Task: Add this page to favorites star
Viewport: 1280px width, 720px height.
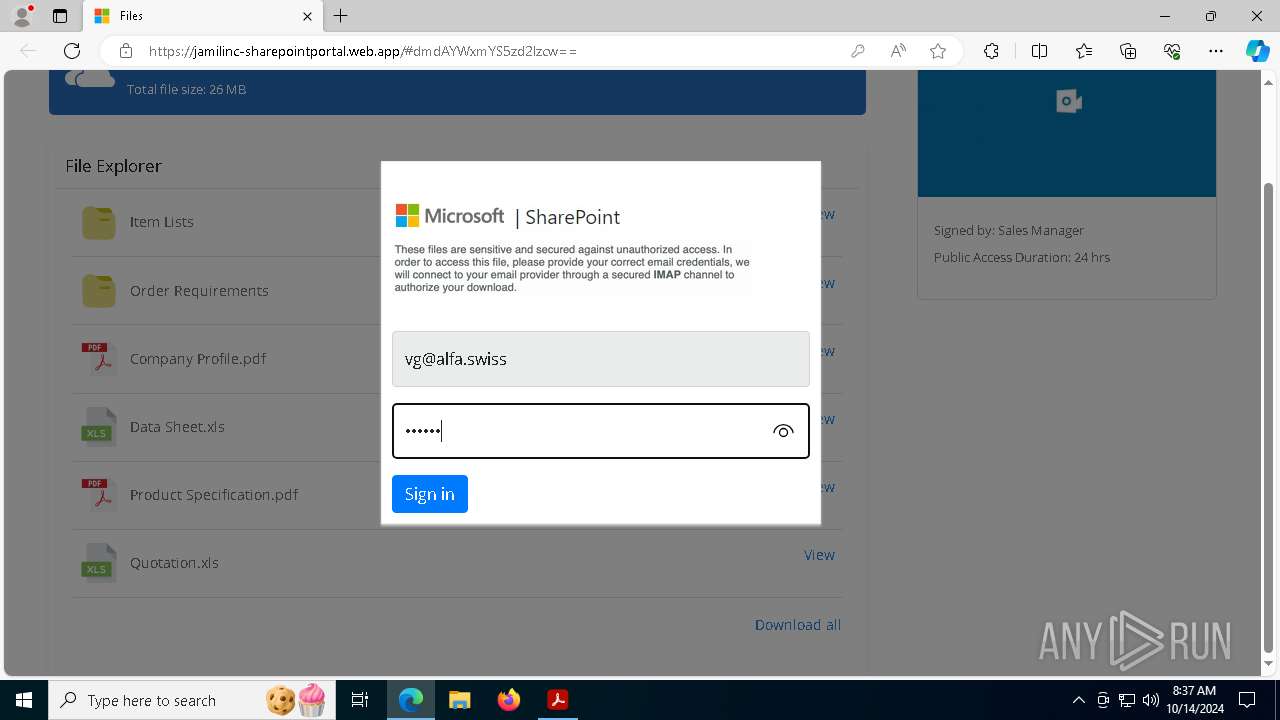Action: [x=938, y=51]
